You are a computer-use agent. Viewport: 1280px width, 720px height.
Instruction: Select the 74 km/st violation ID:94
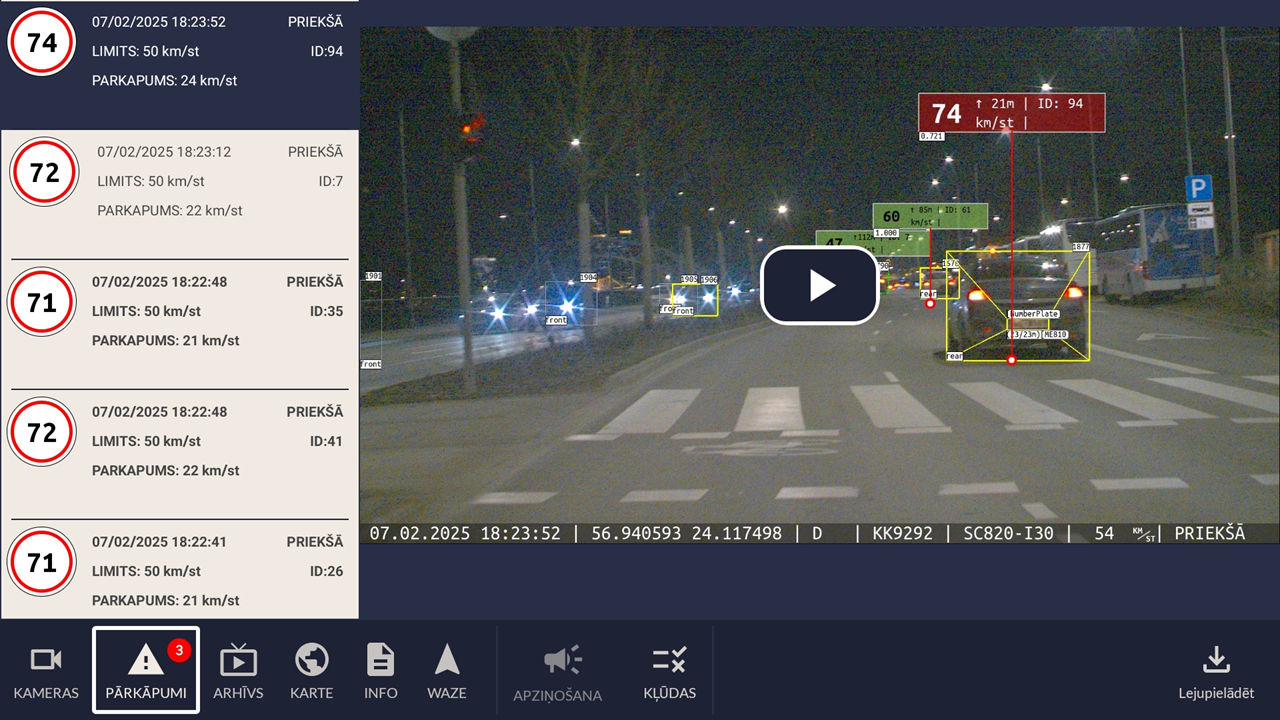[x=180, y=50]
